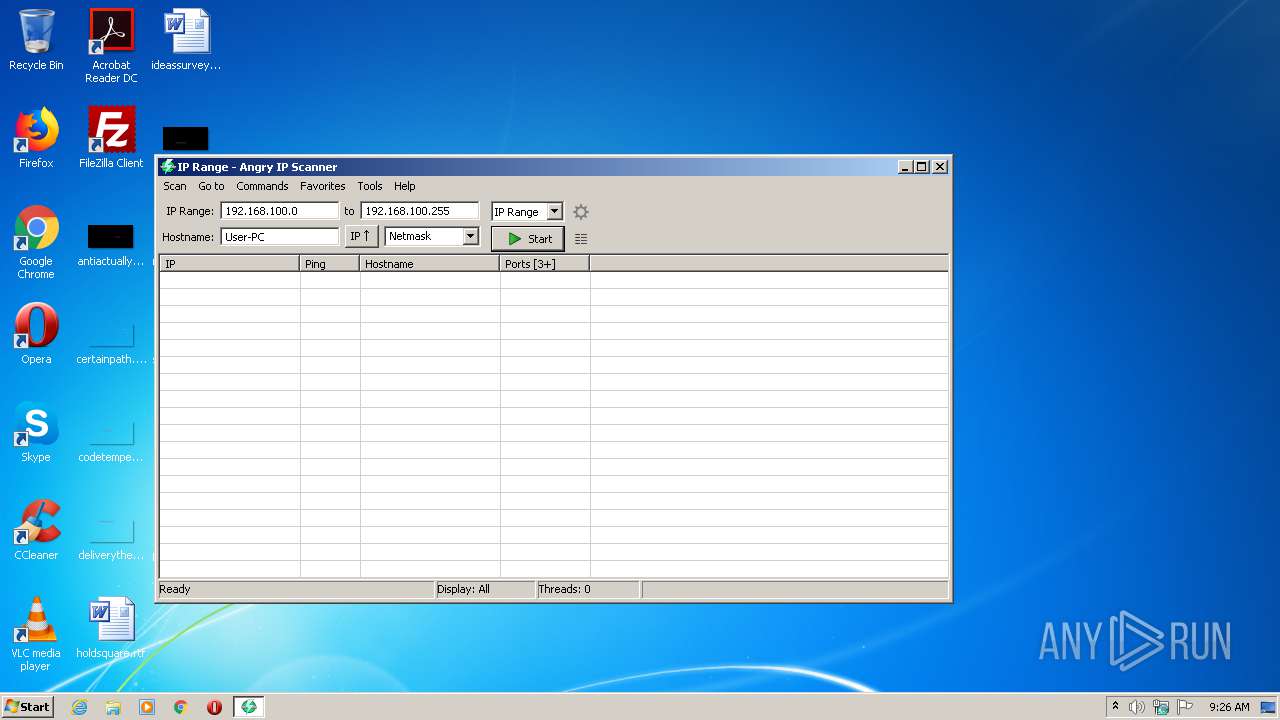1280x720 pixels.
Task: Open the Commands menu
Action: point(262,186)
